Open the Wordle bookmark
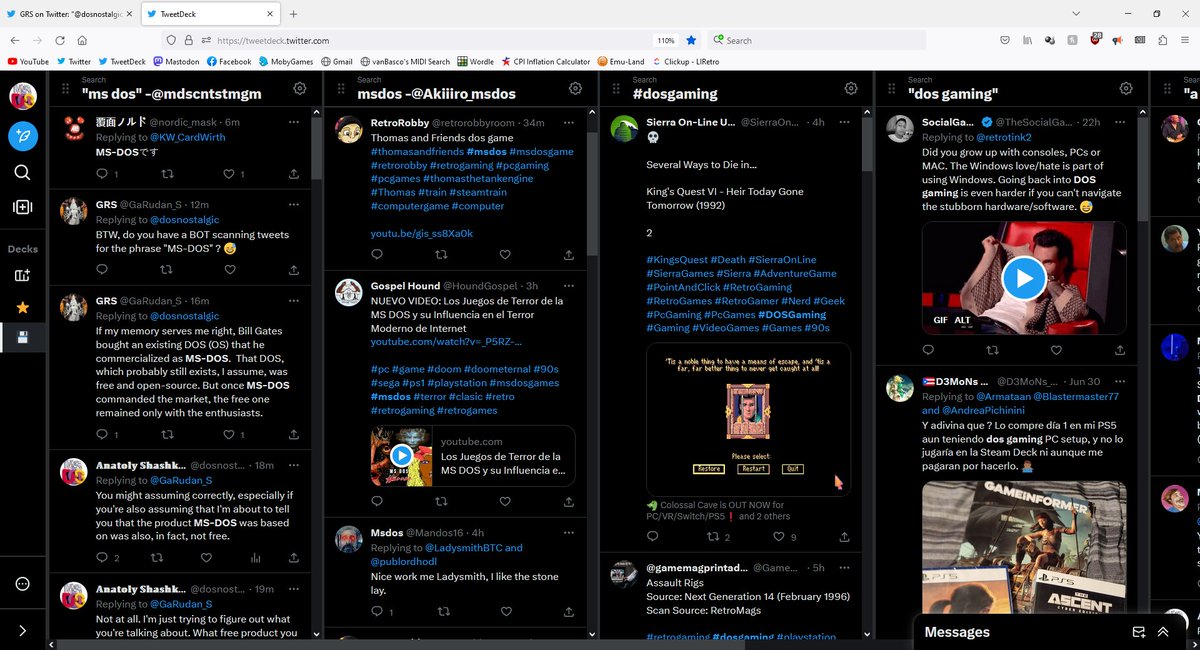Screen dimensions: 1200x650 (476, 61)
